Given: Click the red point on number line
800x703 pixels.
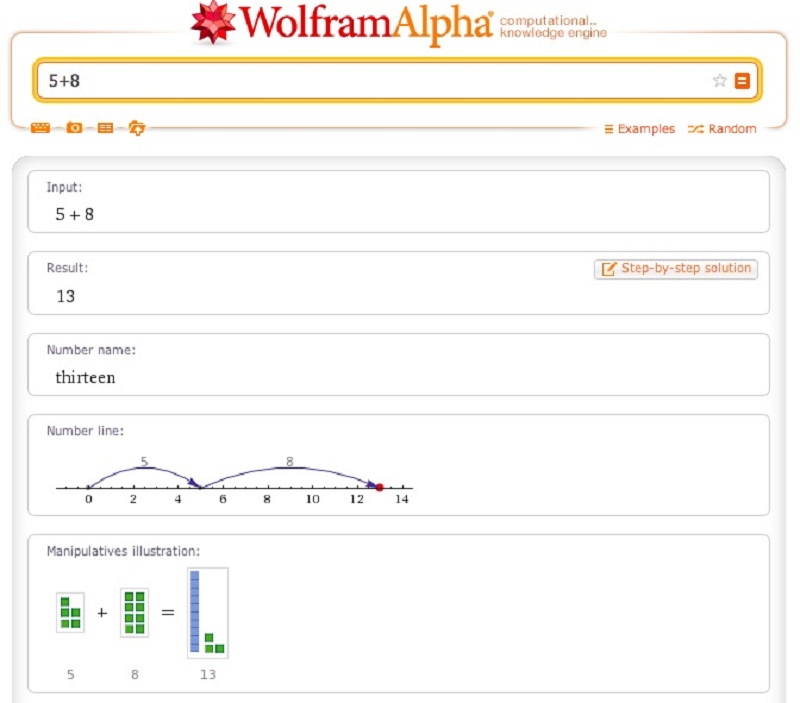Looking at the screenshot, I should tap(380, 487).
